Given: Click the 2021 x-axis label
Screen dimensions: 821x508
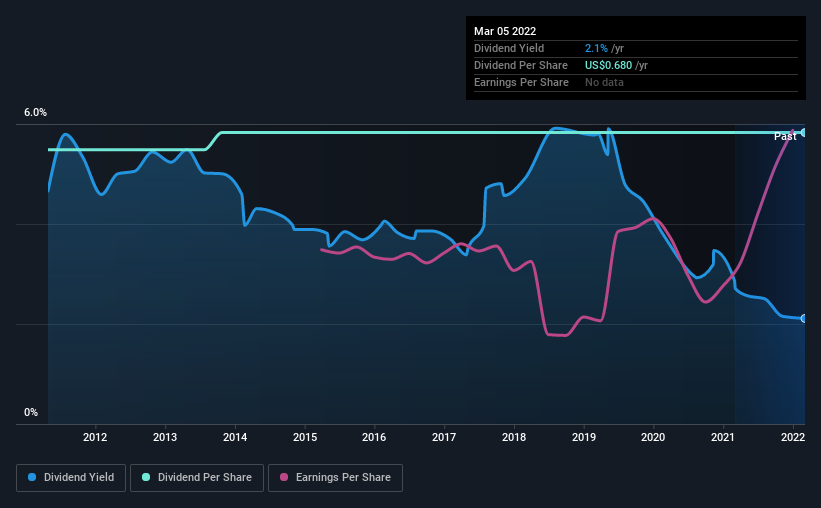Looking at the screenshot, I should pos(723,437).
